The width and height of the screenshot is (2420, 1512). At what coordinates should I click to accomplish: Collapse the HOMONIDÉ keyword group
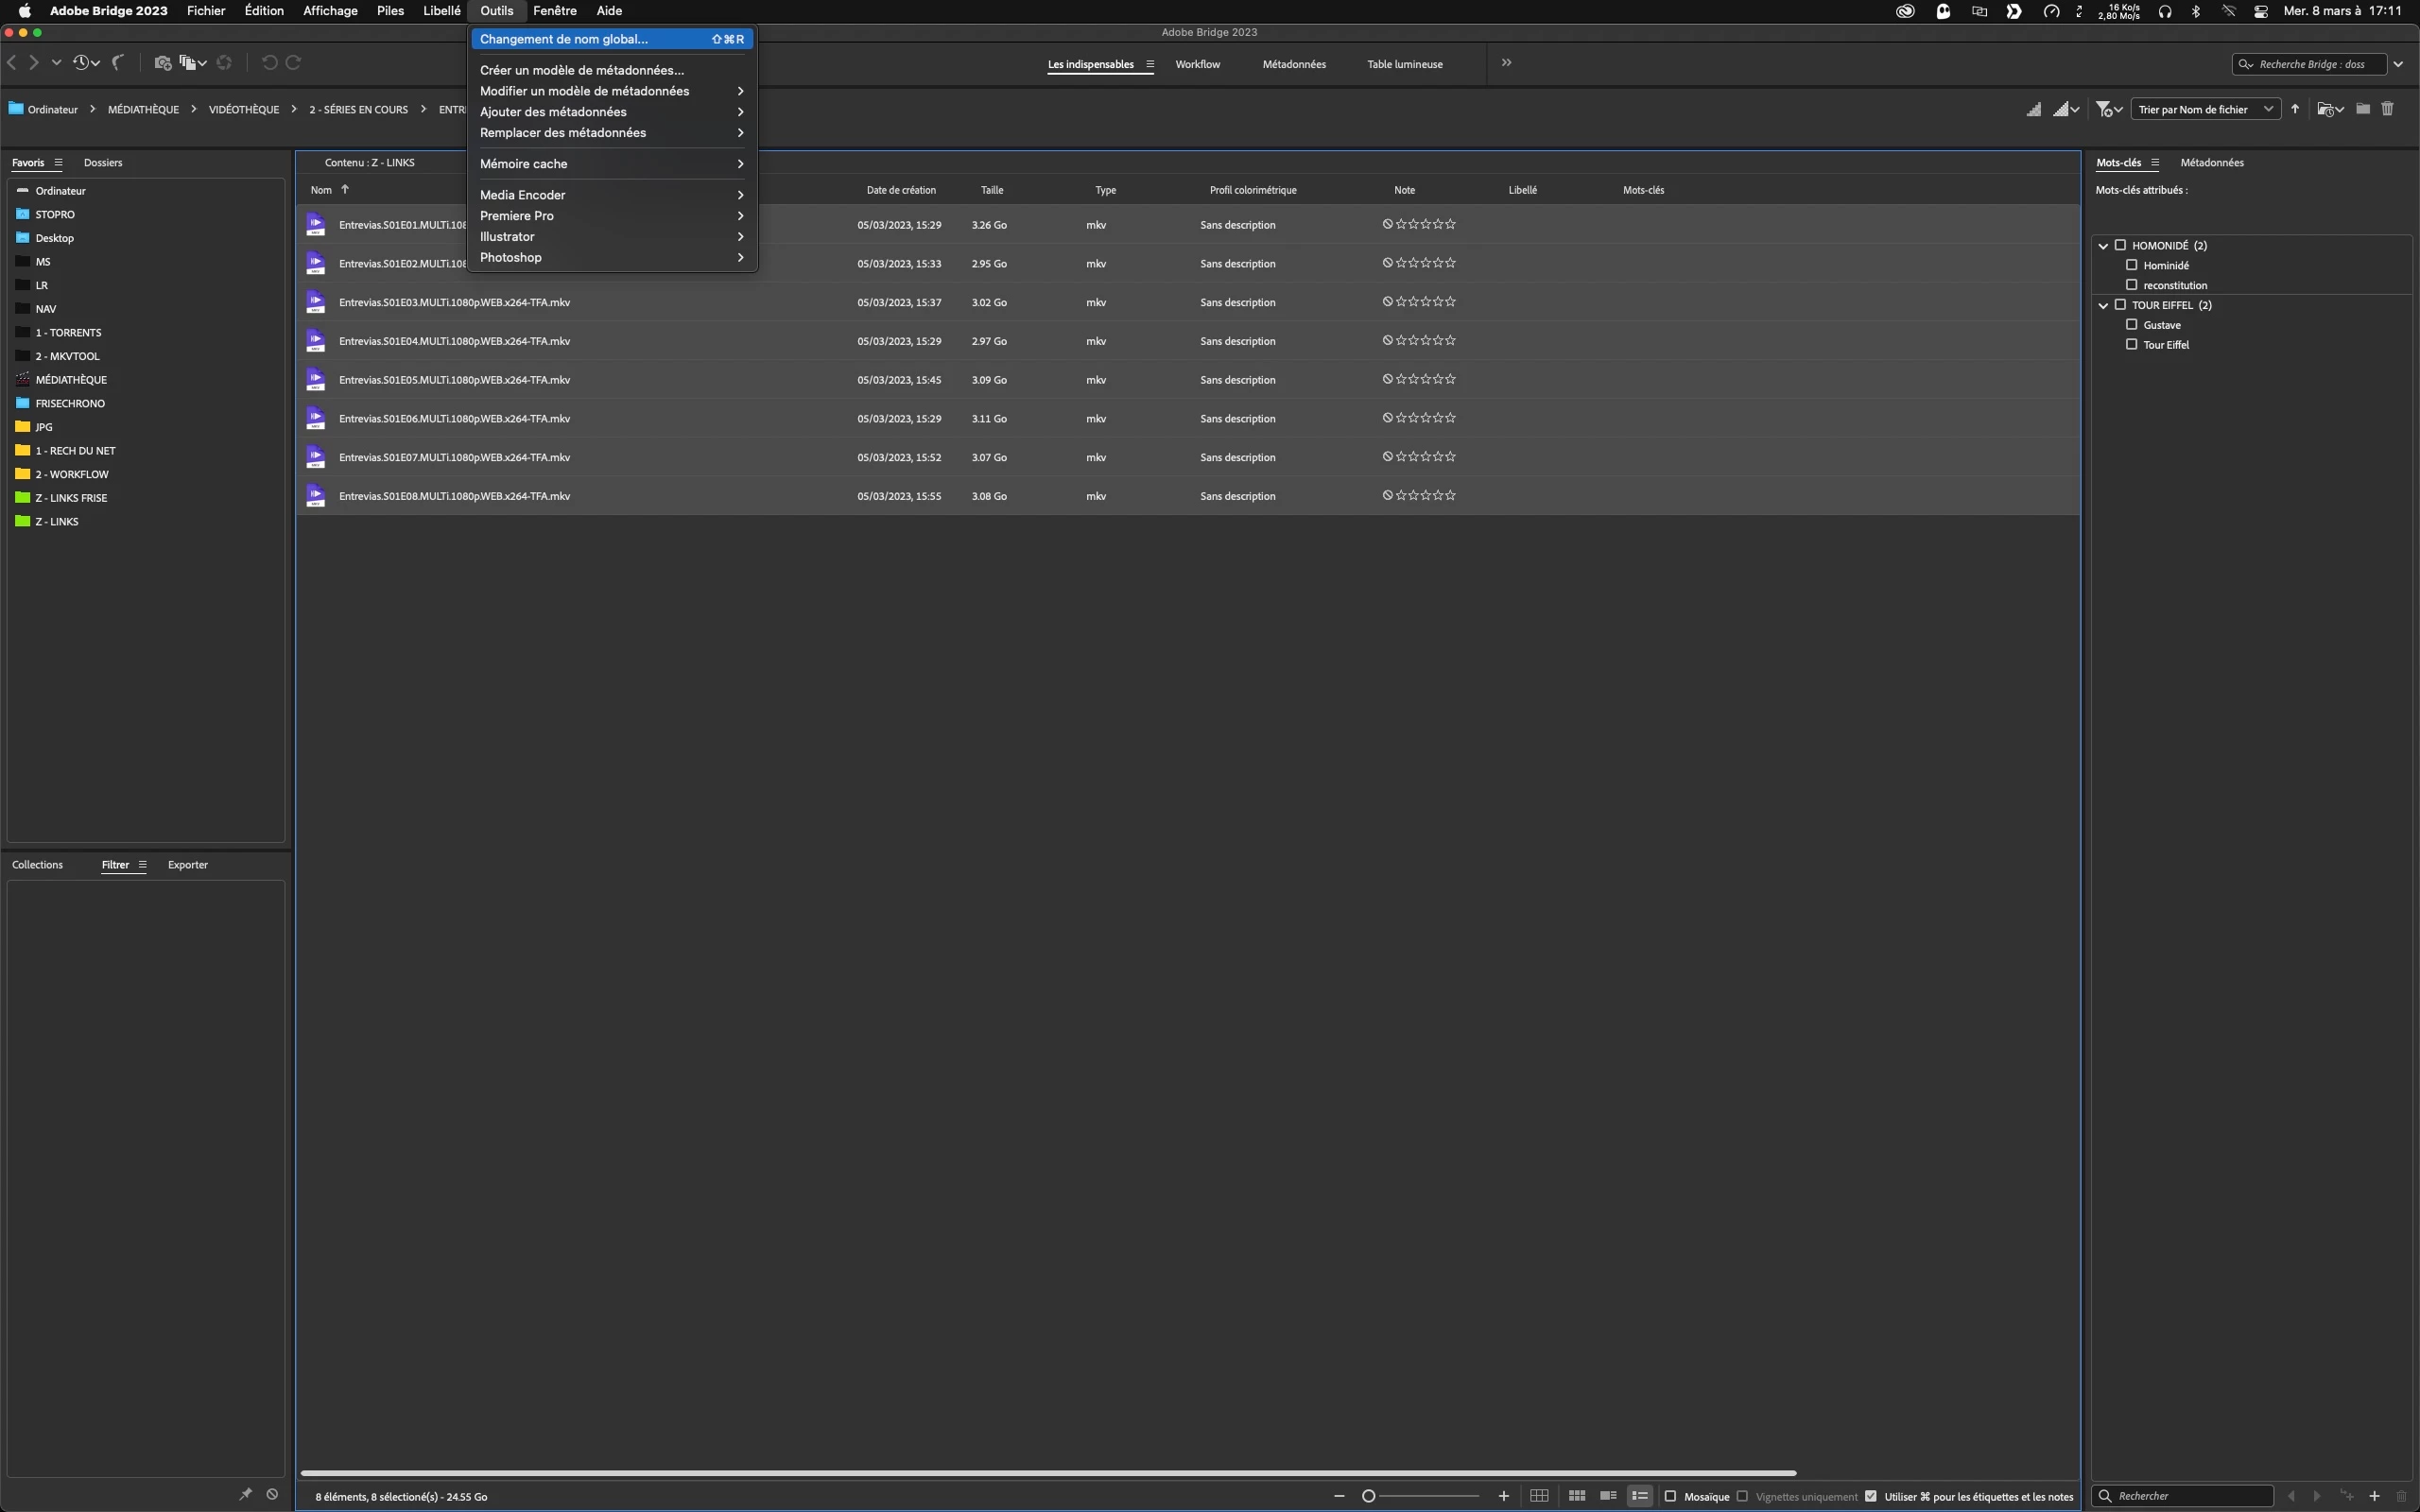2103,246
